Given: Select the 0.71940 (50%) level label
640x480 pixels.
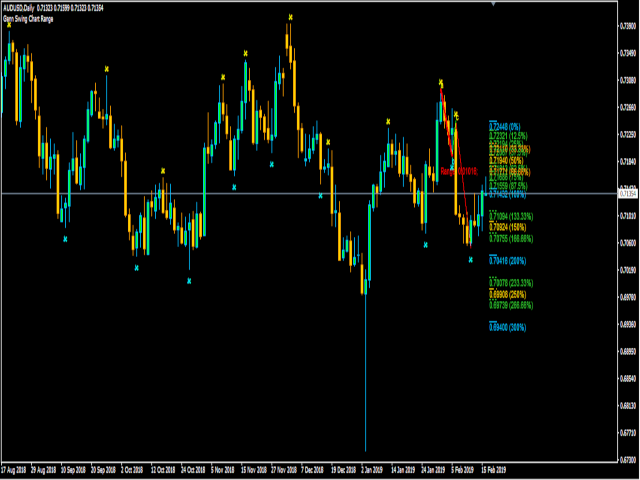Looking at the screenshot, I should point(506,161).
